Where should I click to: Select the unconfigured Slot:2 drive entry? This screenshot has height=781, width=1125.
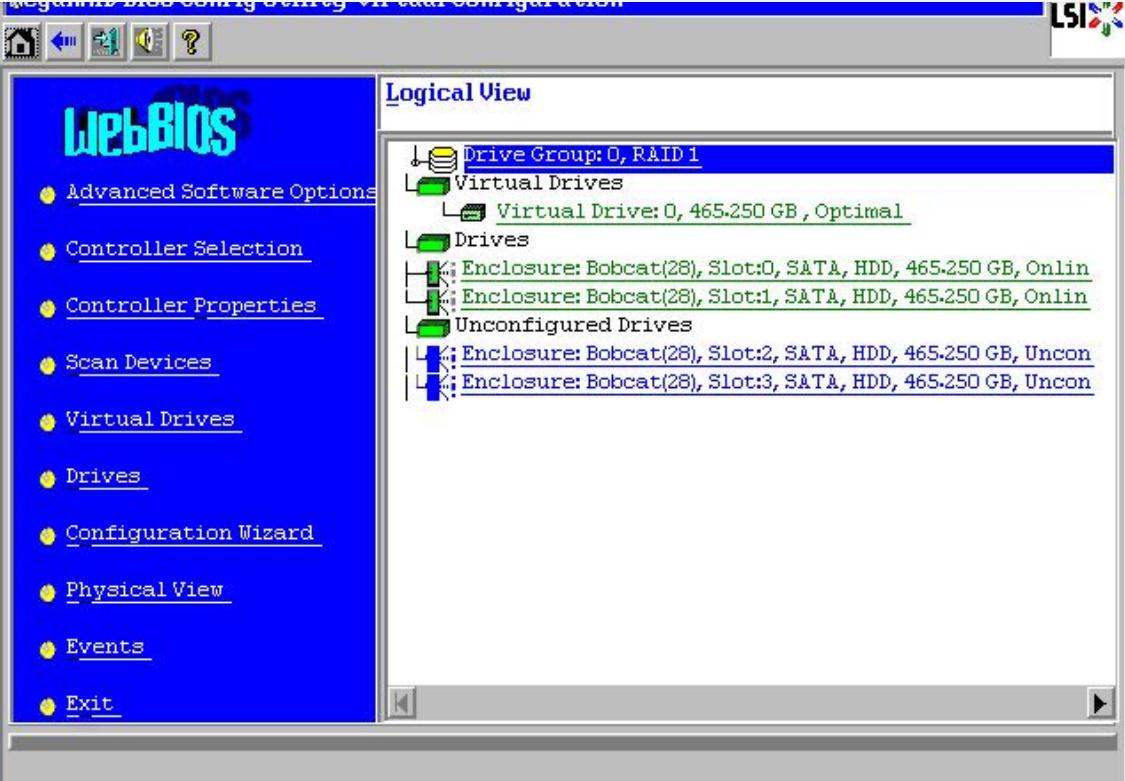(776, 354)
